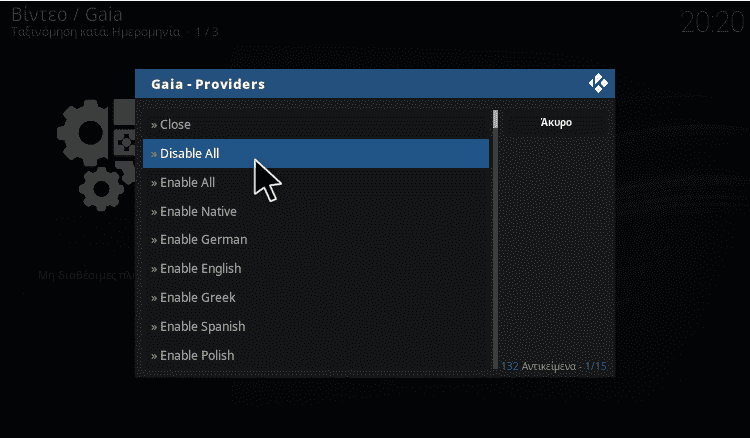Screen dimensions: 750x438
Task: Choose Enable Greek providers
Action: tap(316, 297)
